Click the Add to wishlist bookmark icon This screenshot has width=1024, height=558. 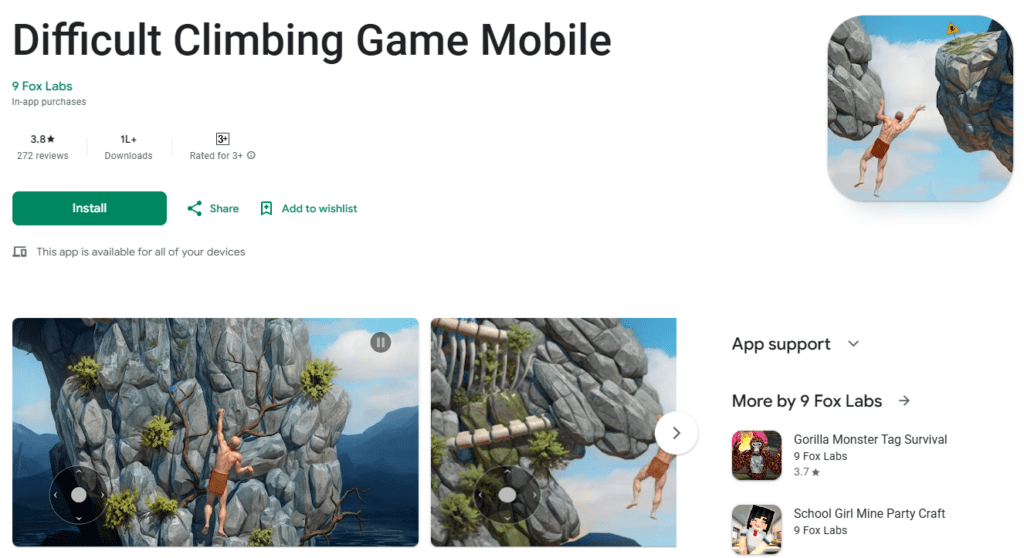pos(266,208)
